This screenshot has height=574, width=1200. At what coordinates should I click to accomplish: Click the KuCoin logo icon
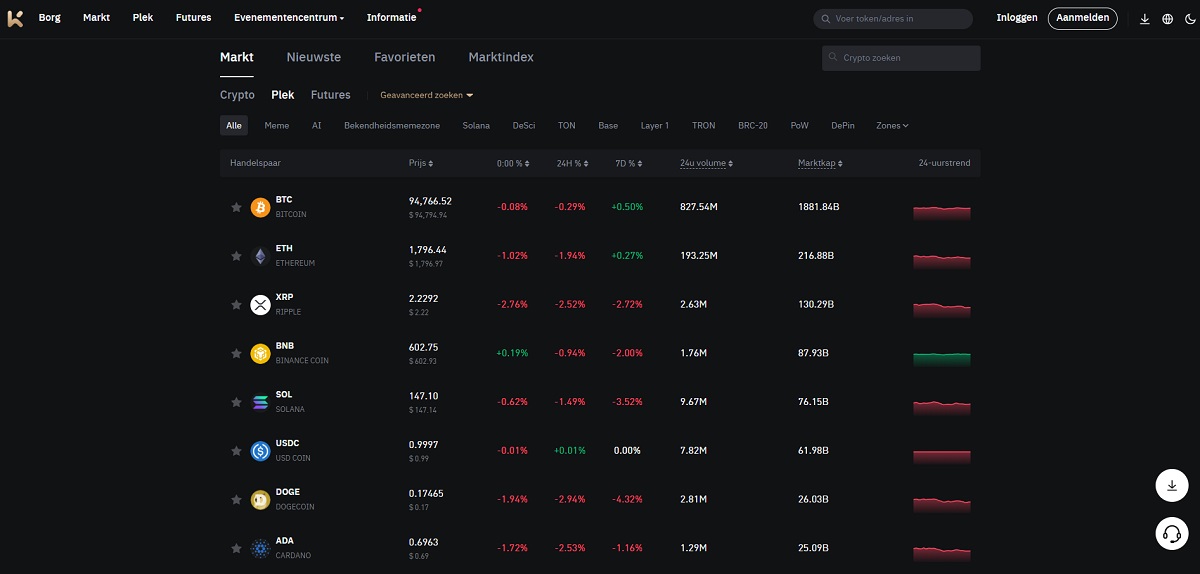pyautogui.click(x=15, y=18)
